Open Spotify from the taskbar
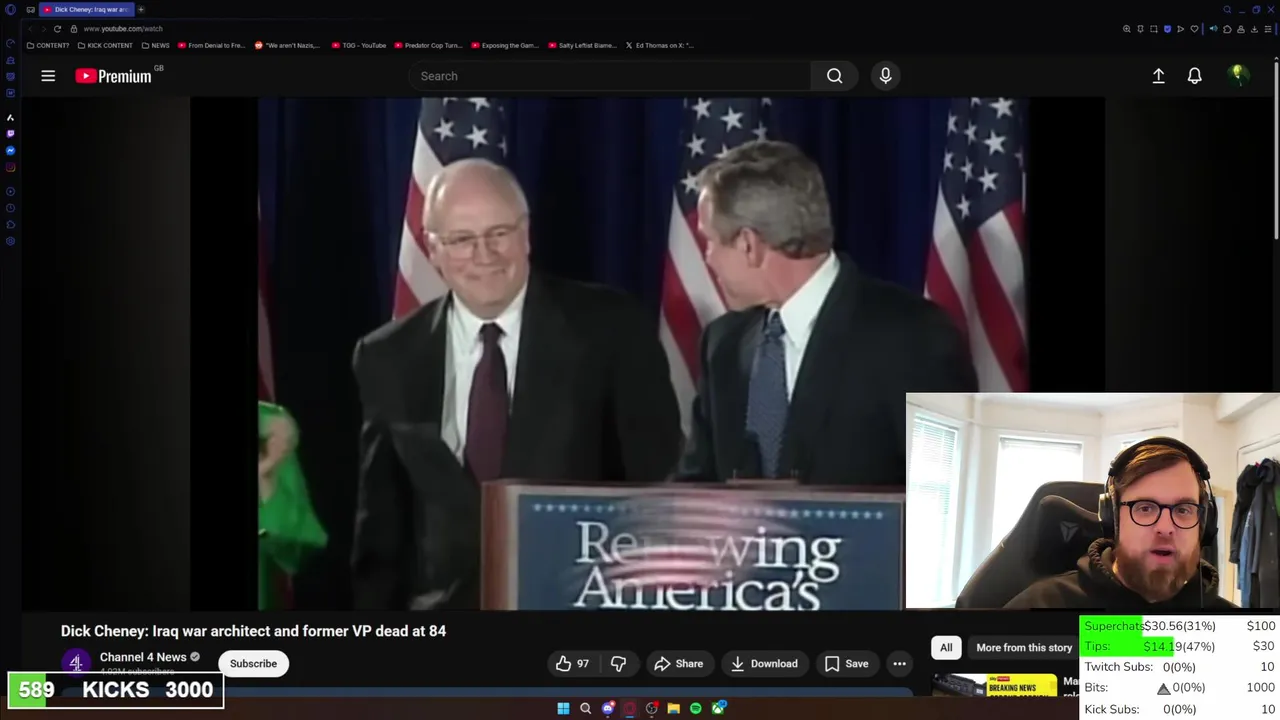Screen dimensions: 1280x720 point(696,708)
